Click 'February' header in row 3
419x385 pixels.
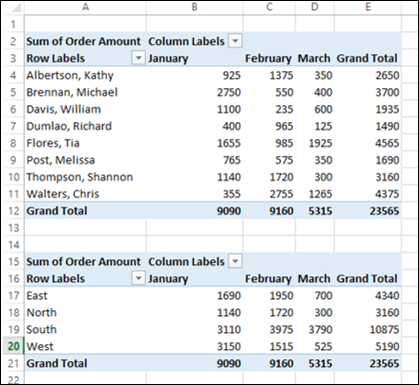coord(268,59)
